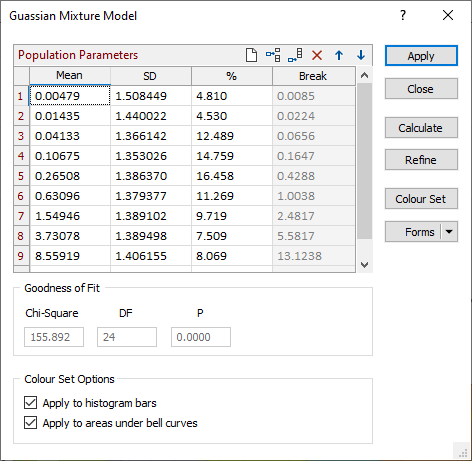472x461 pixels.
Task: Click the insert row icon in toolbar
Action: (273, 55)
